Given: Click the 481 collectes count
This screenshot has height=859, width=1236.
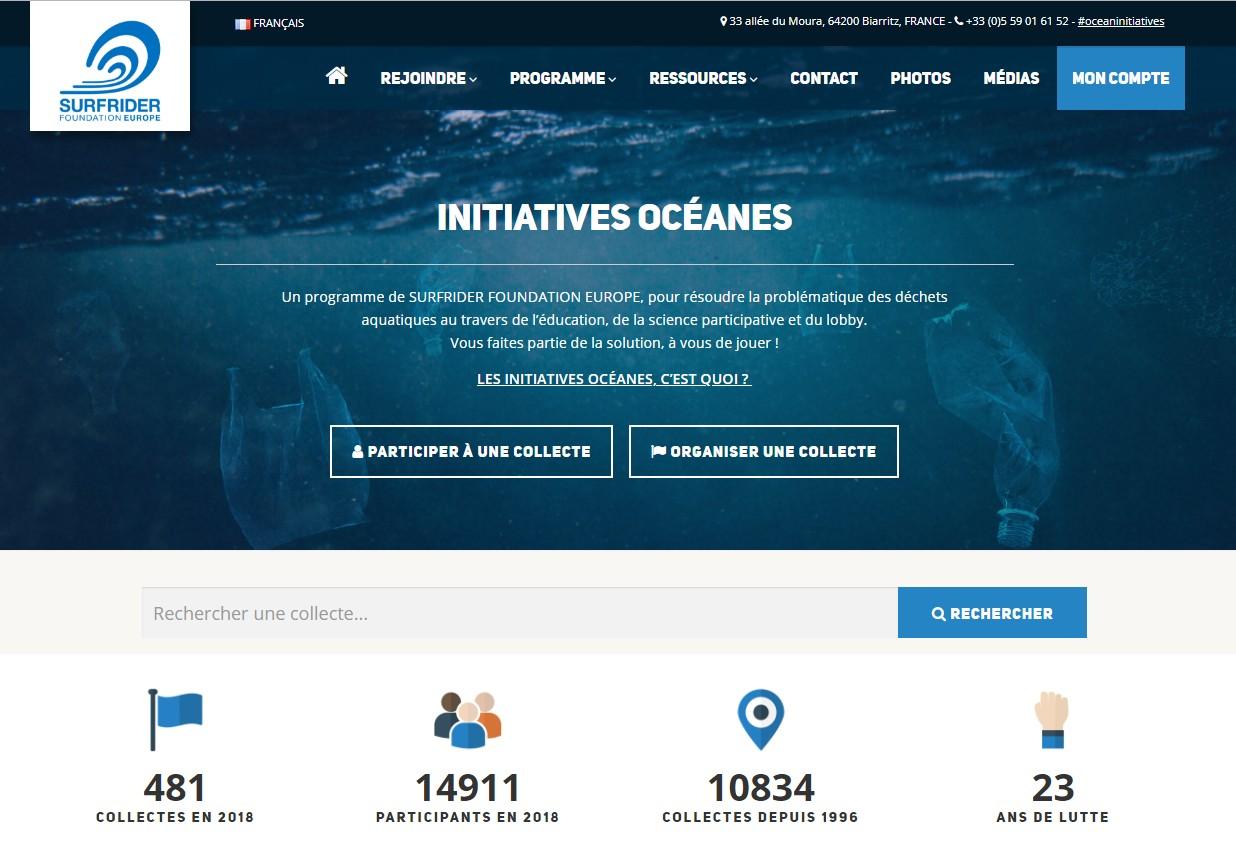Looking at the screenshot, I should point(175,788).
